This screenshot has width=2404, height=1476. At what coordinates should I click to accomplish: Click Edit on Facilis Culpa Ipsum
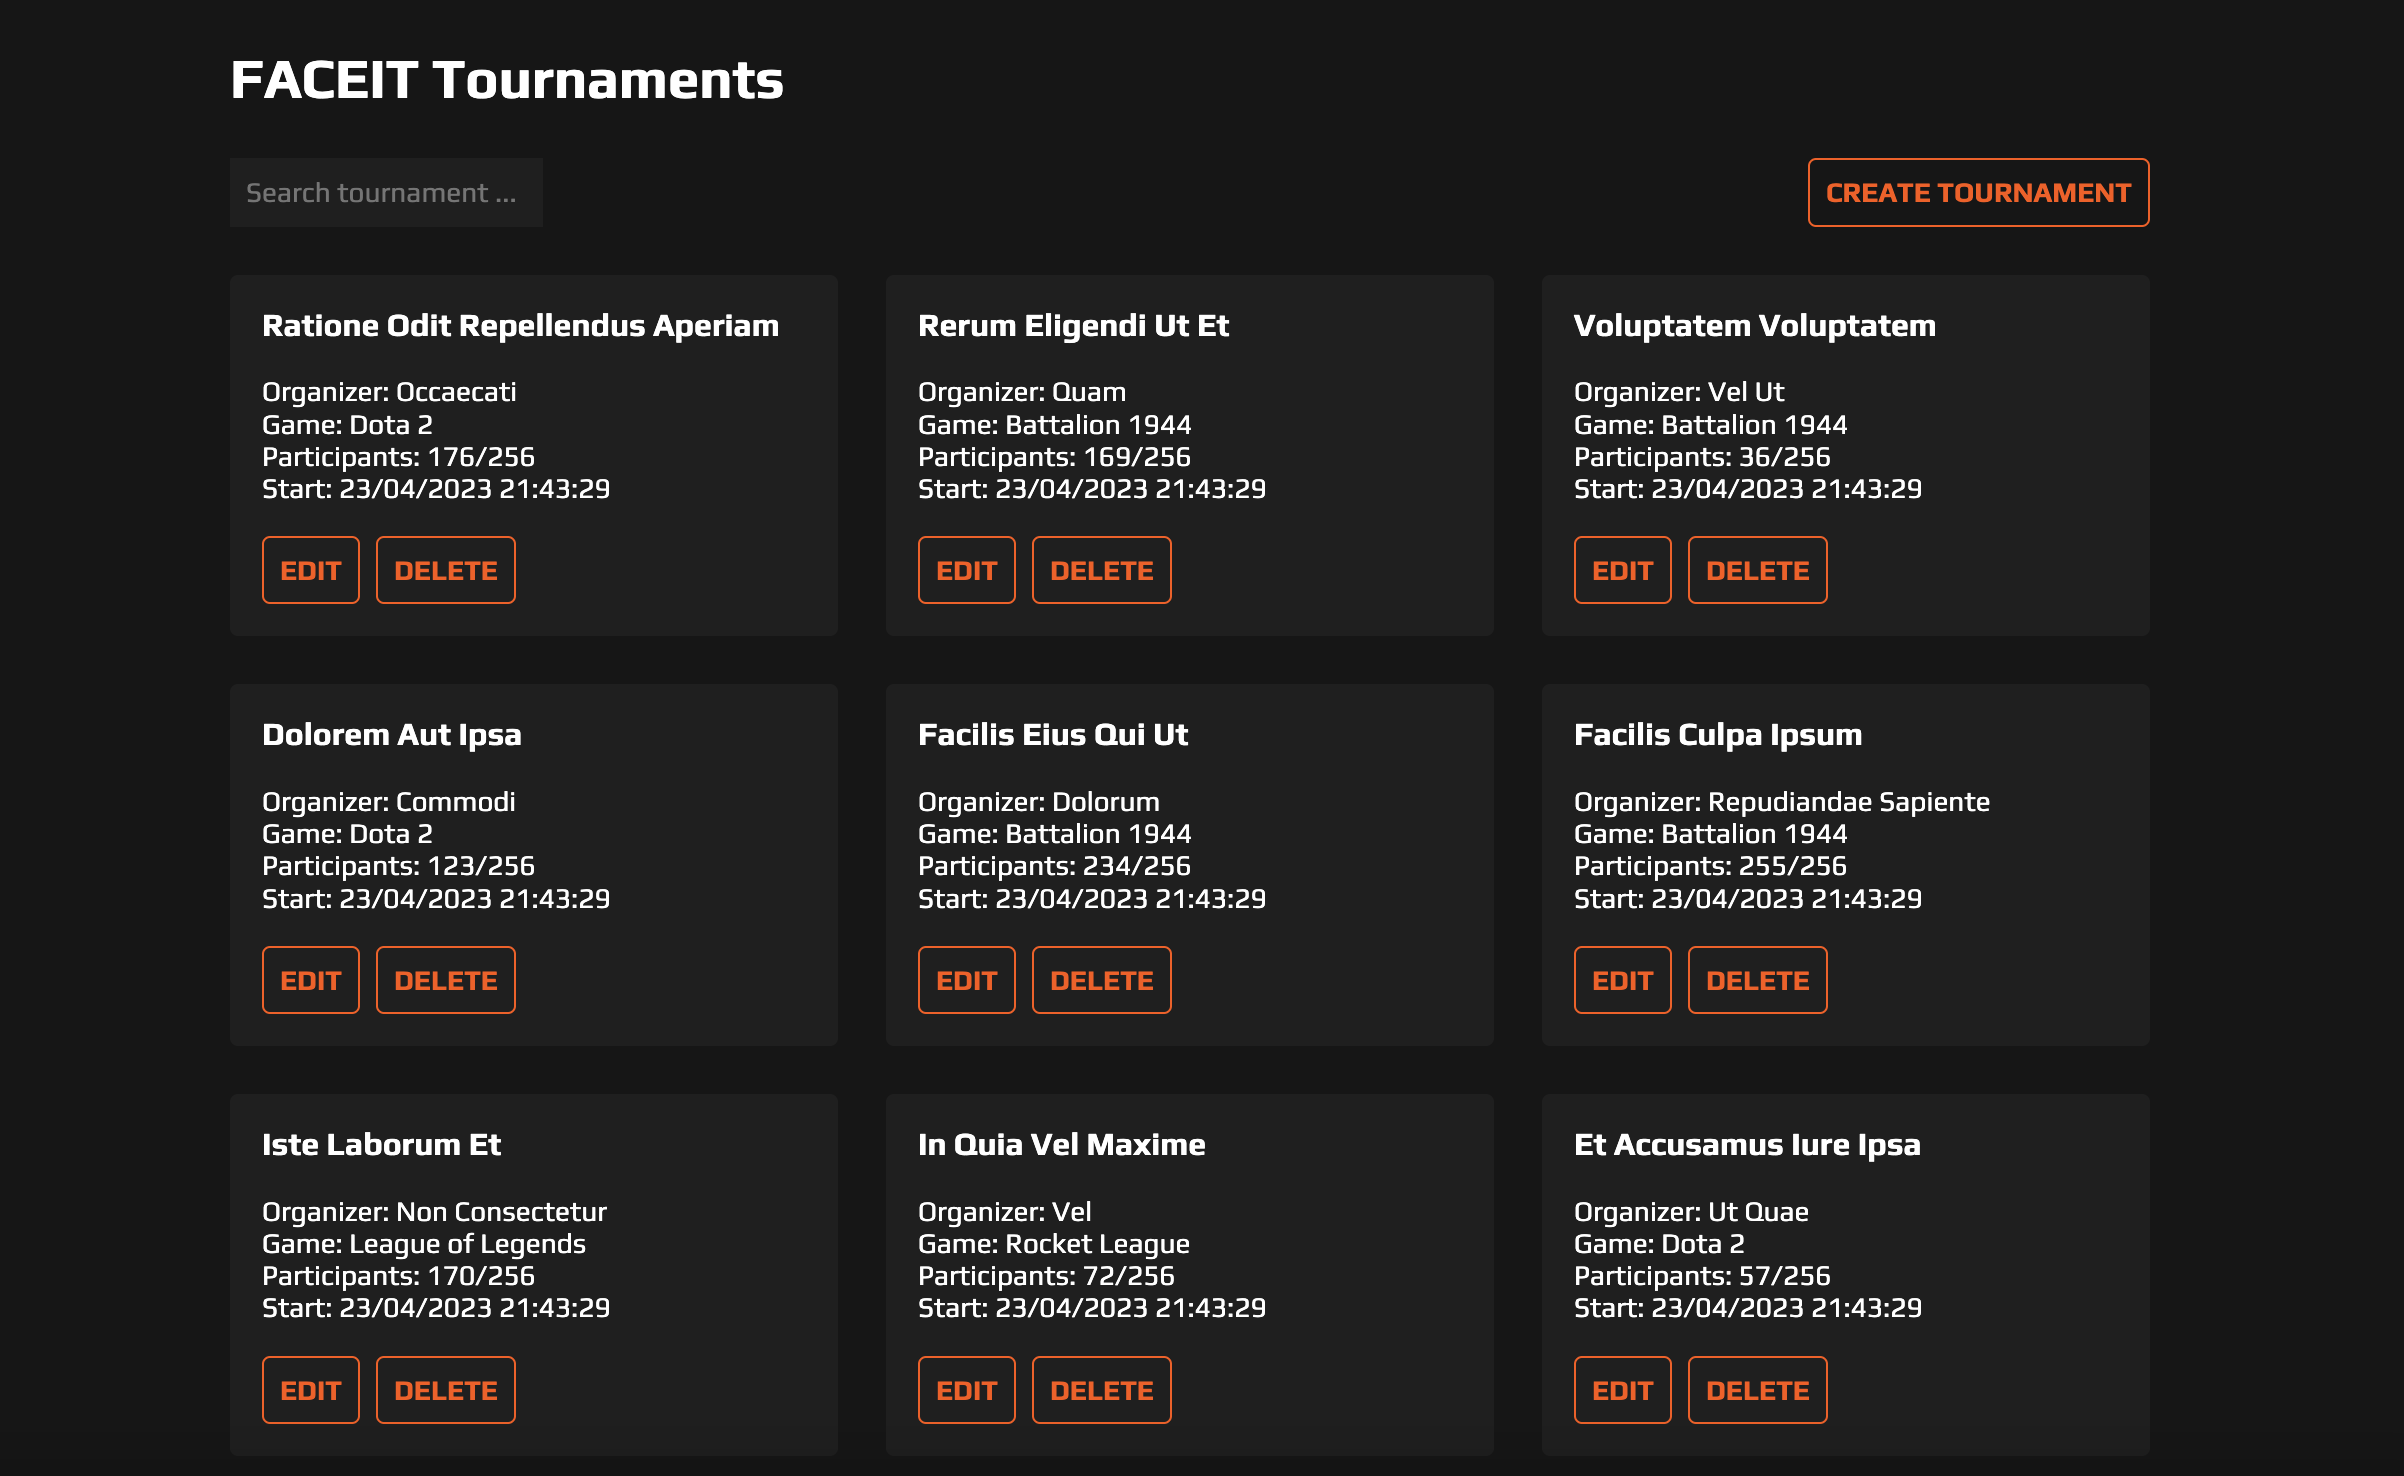coord(1622,980)
